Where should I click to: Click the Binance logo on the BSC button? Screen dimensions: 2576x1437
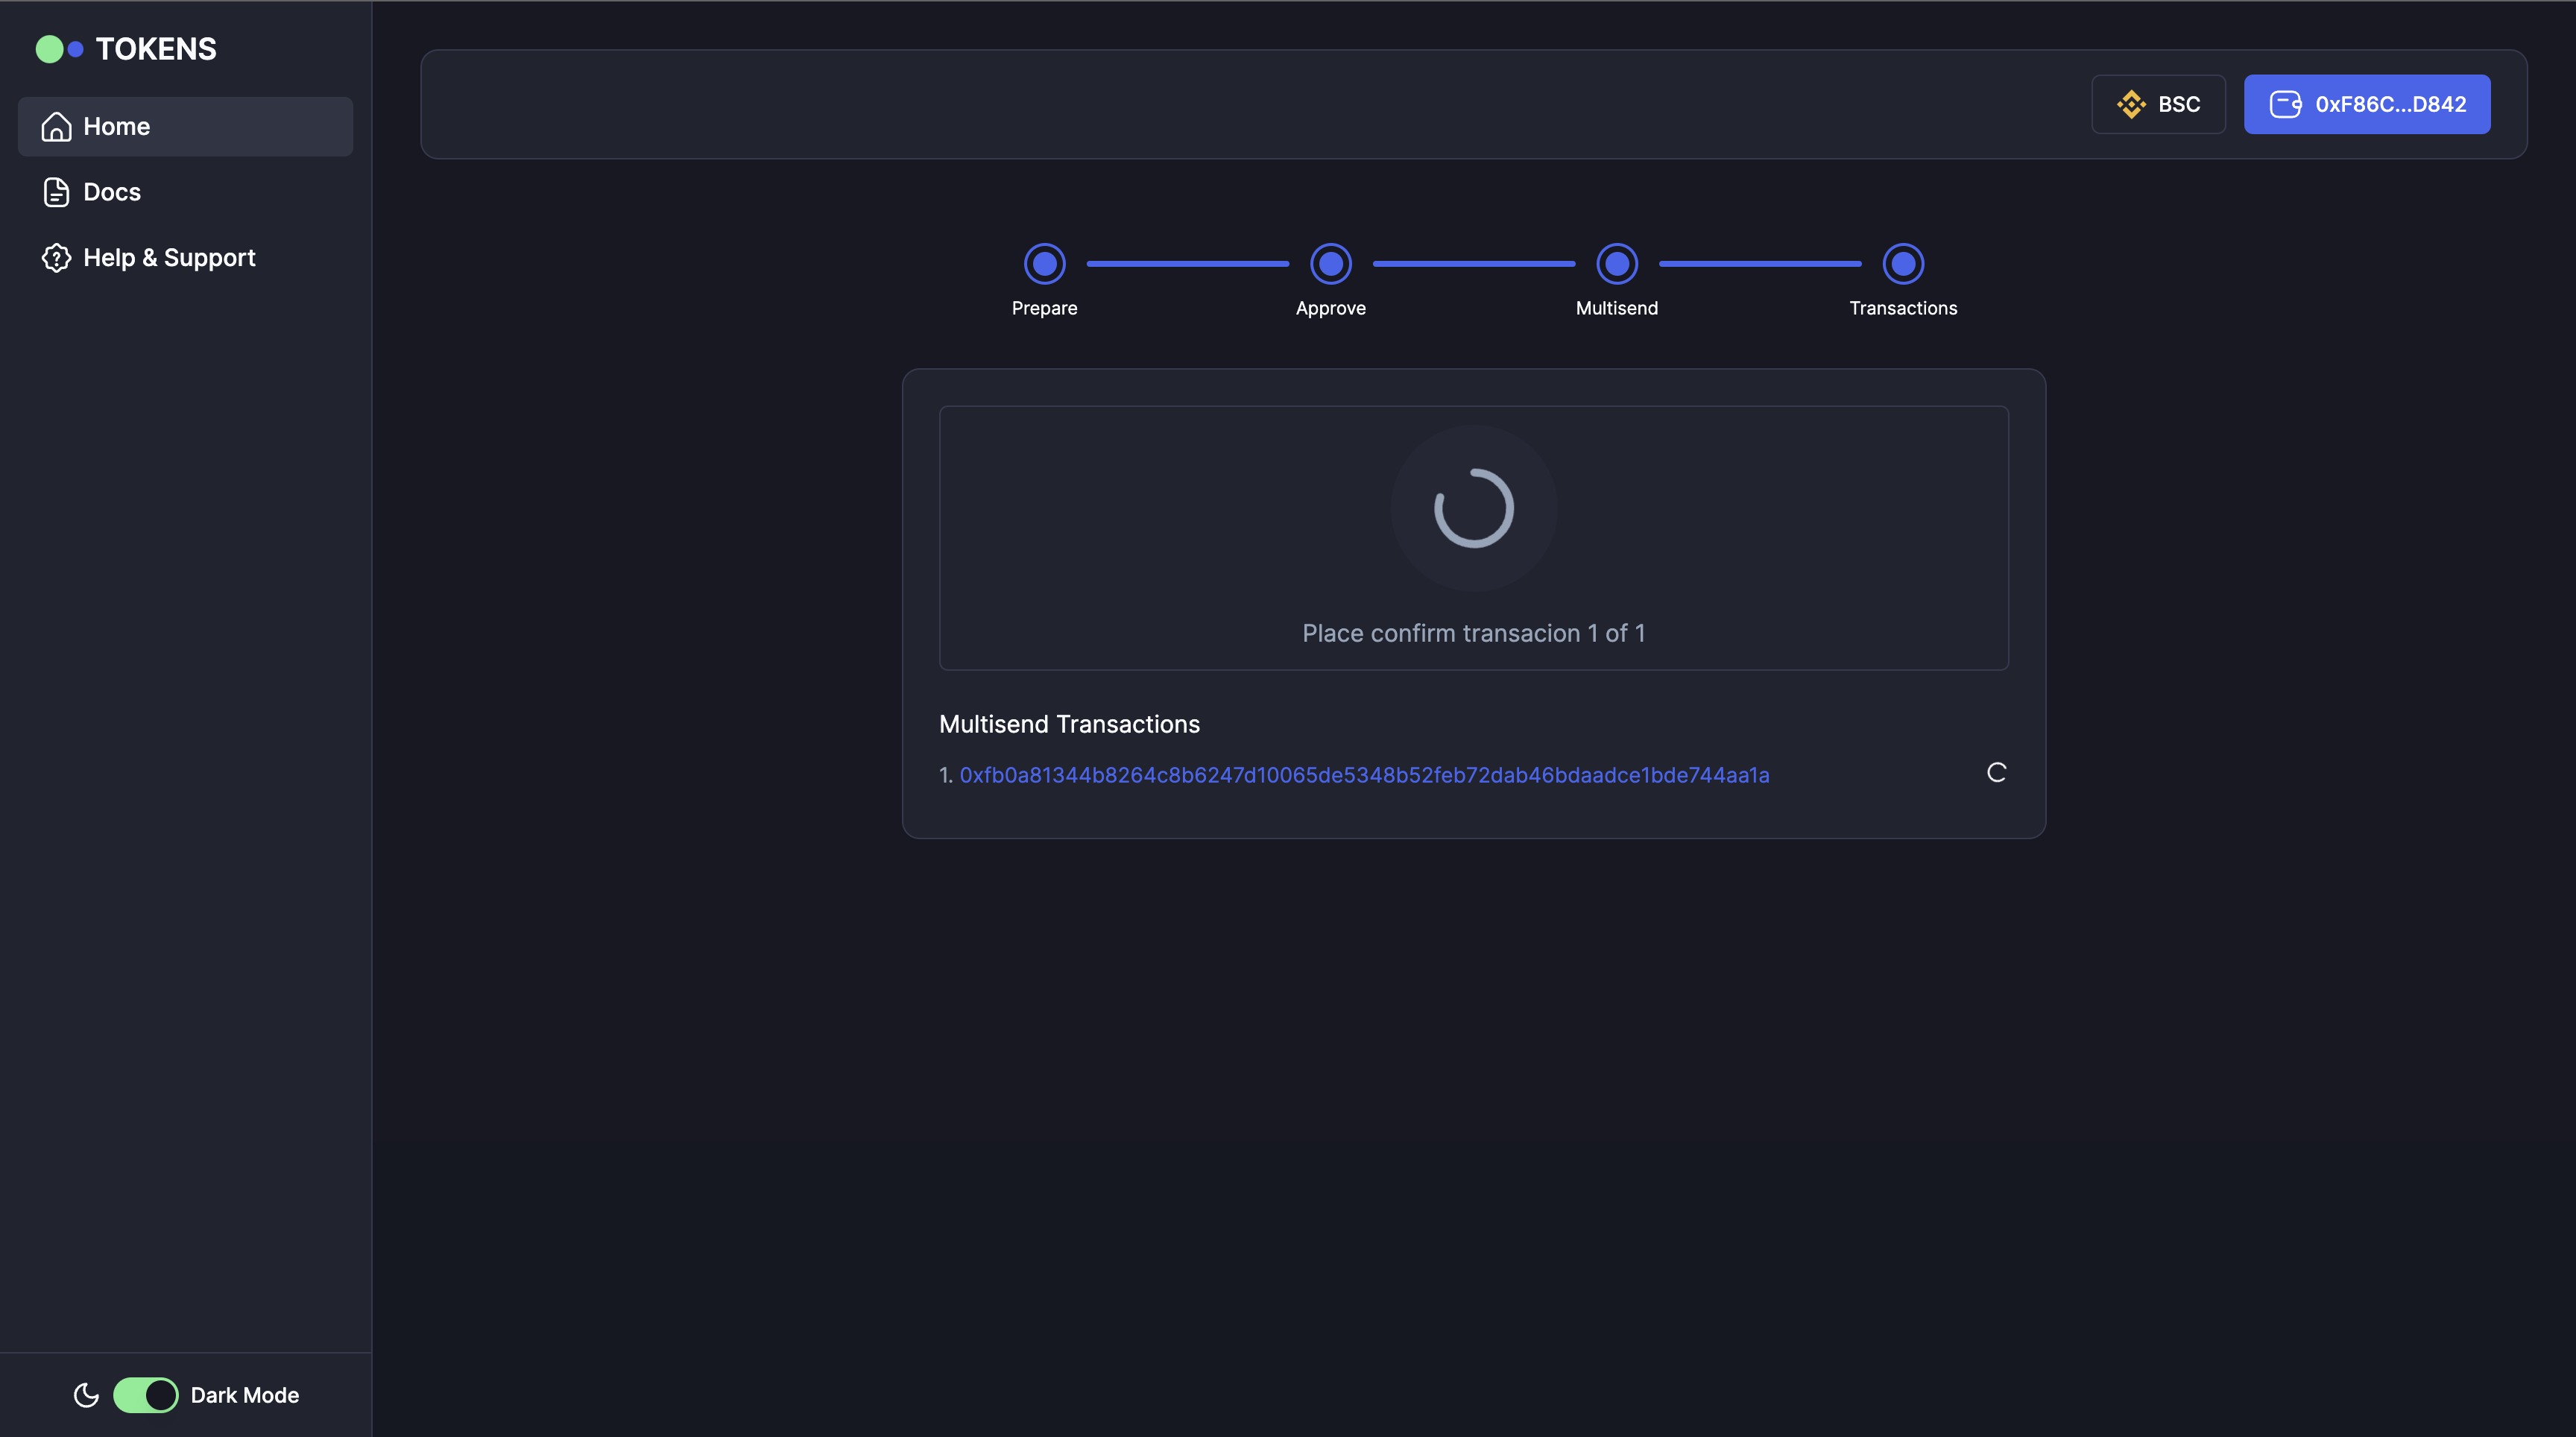pyautogui.click(x=2133, y=104)
